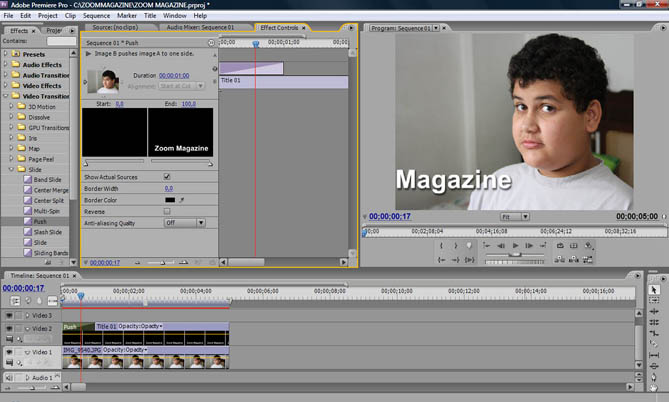
Task: Toggle Video 2 track eye visibility
Action: 10,328
